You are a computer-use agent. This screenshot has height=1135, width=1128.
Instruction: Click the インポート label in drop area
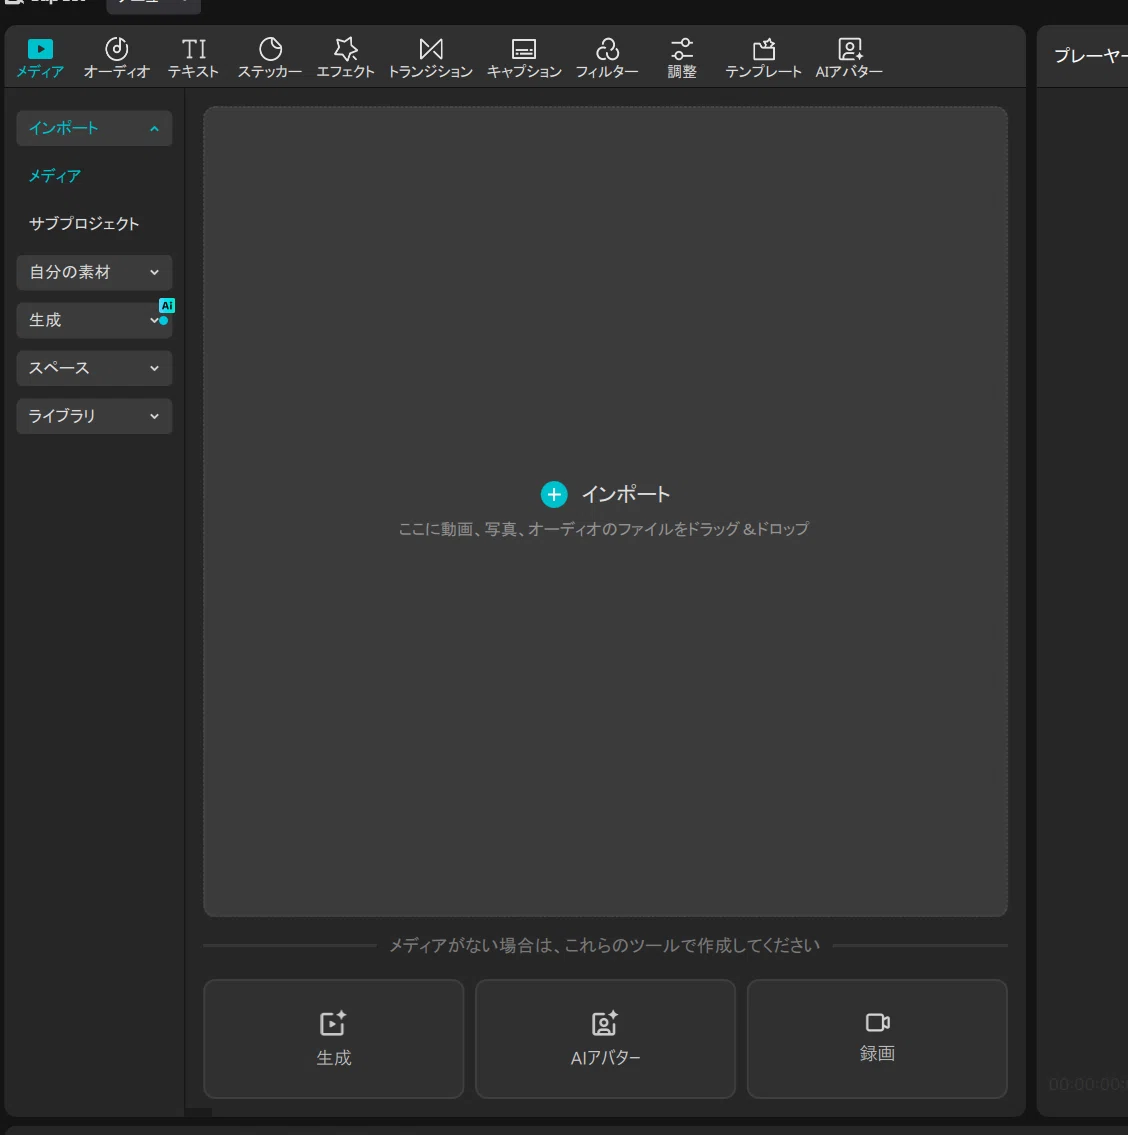tap(626, 494)
